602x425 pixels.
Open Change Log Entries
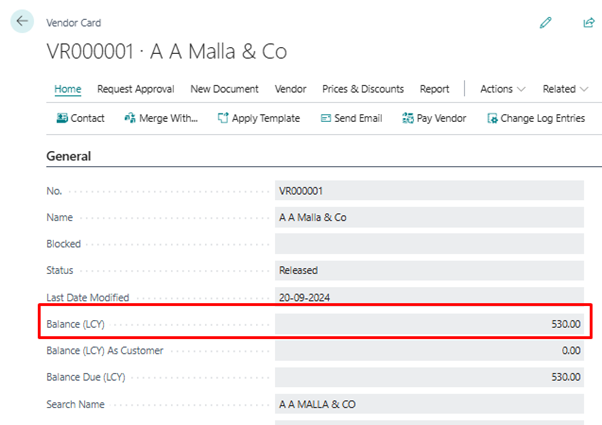coord(536,118)
